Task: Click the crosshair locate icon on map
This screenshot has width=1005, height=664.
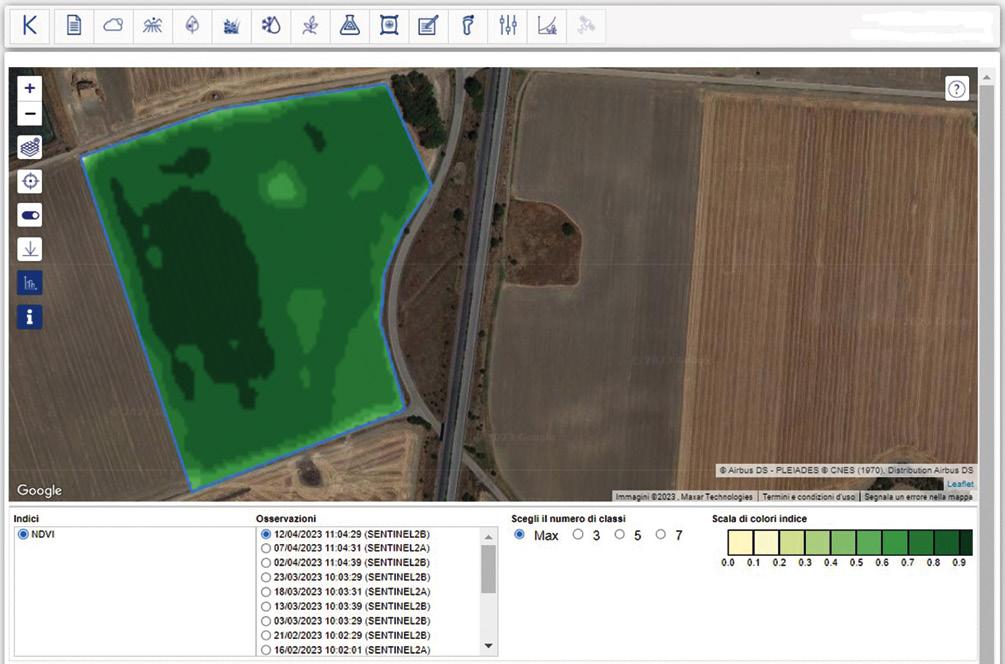Action: 30,181
